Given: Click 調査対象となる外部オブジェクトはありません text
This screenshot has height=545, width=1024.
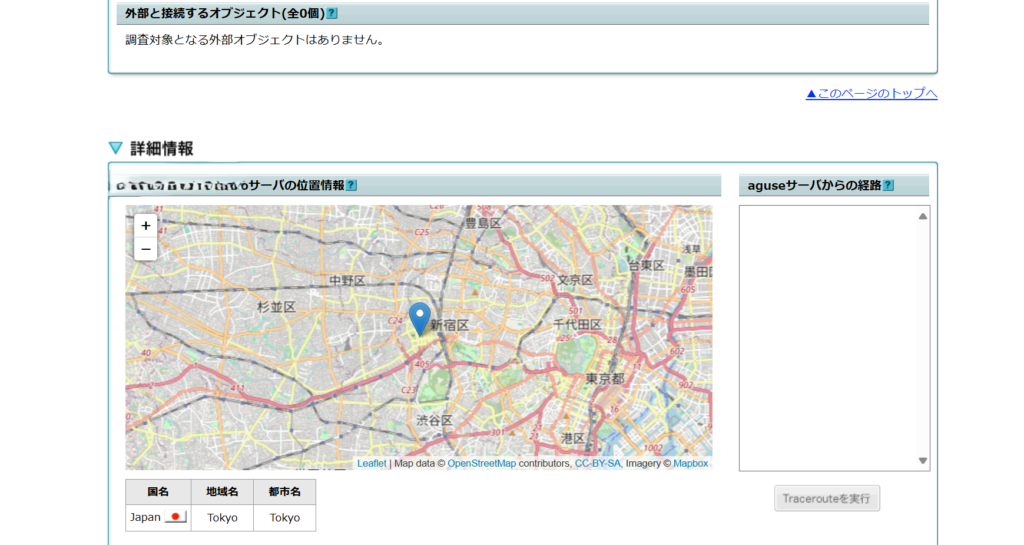Looking at the screenshot, I should (255, 40).
